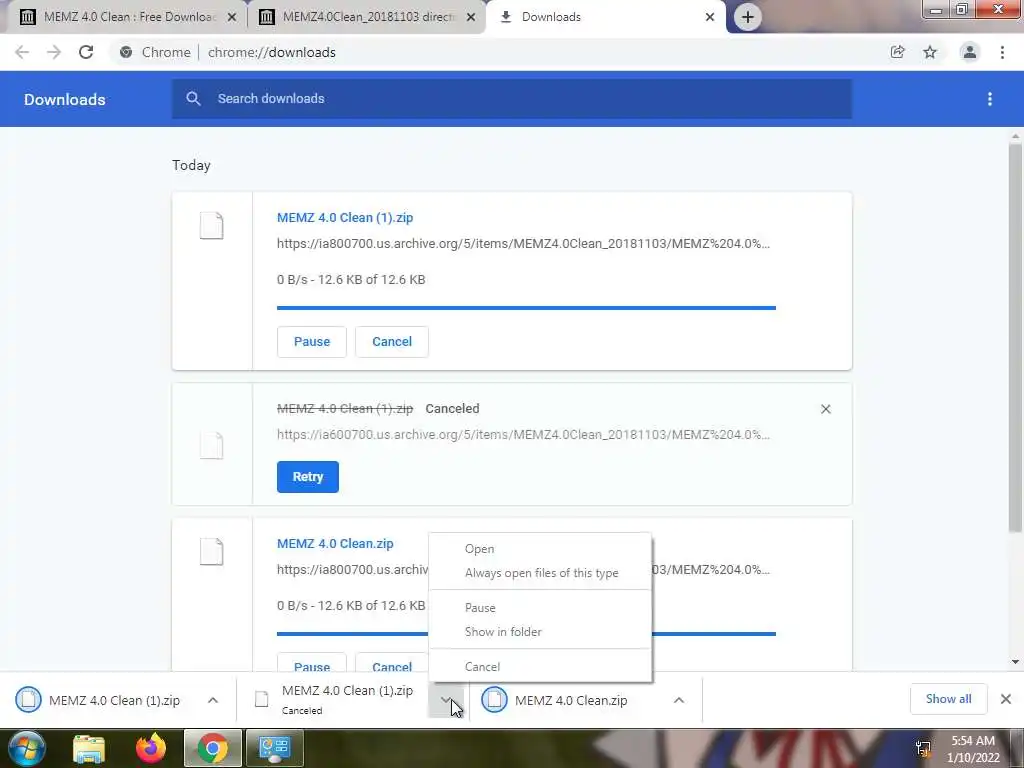Viewport: 1024px width, 768px height.
Task: Close the bottom download shelf
Action: pyautogui.click(x=1006, y=699)
